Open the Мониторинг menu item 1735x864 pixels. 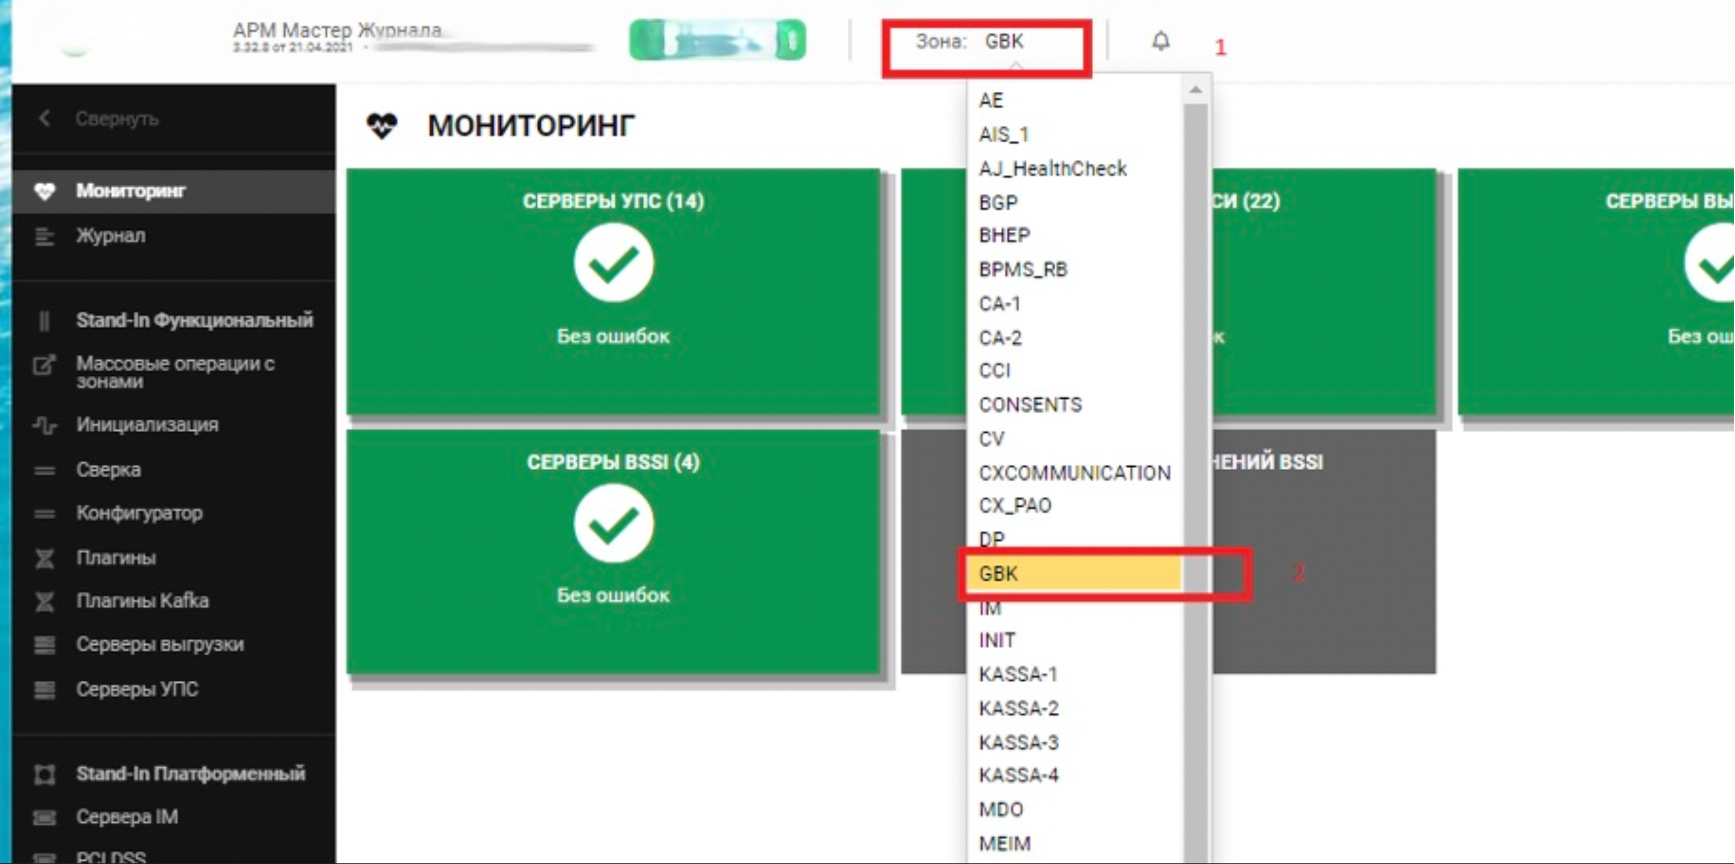coord(131,191)
